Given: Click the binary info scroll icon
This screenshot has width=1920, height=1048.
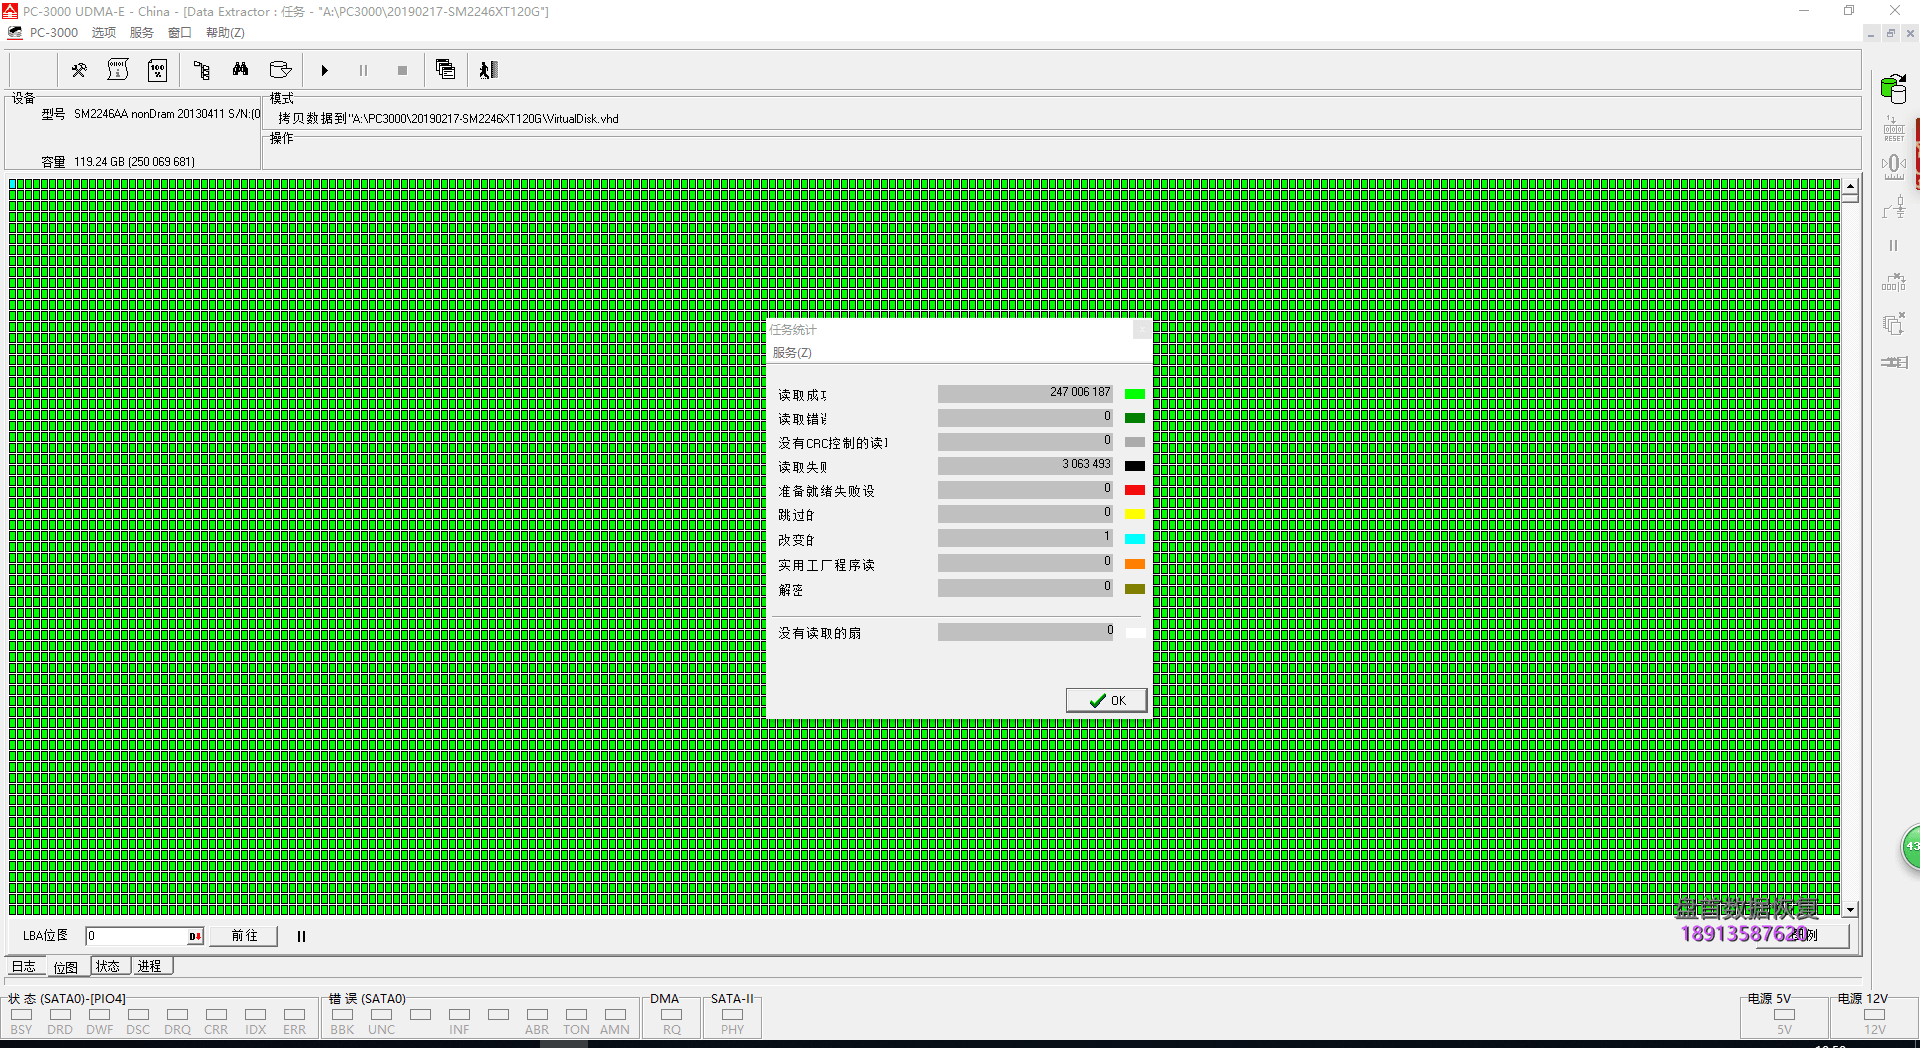Looking at the screenshot, I should pyautogui.click(x=118, y=70).
